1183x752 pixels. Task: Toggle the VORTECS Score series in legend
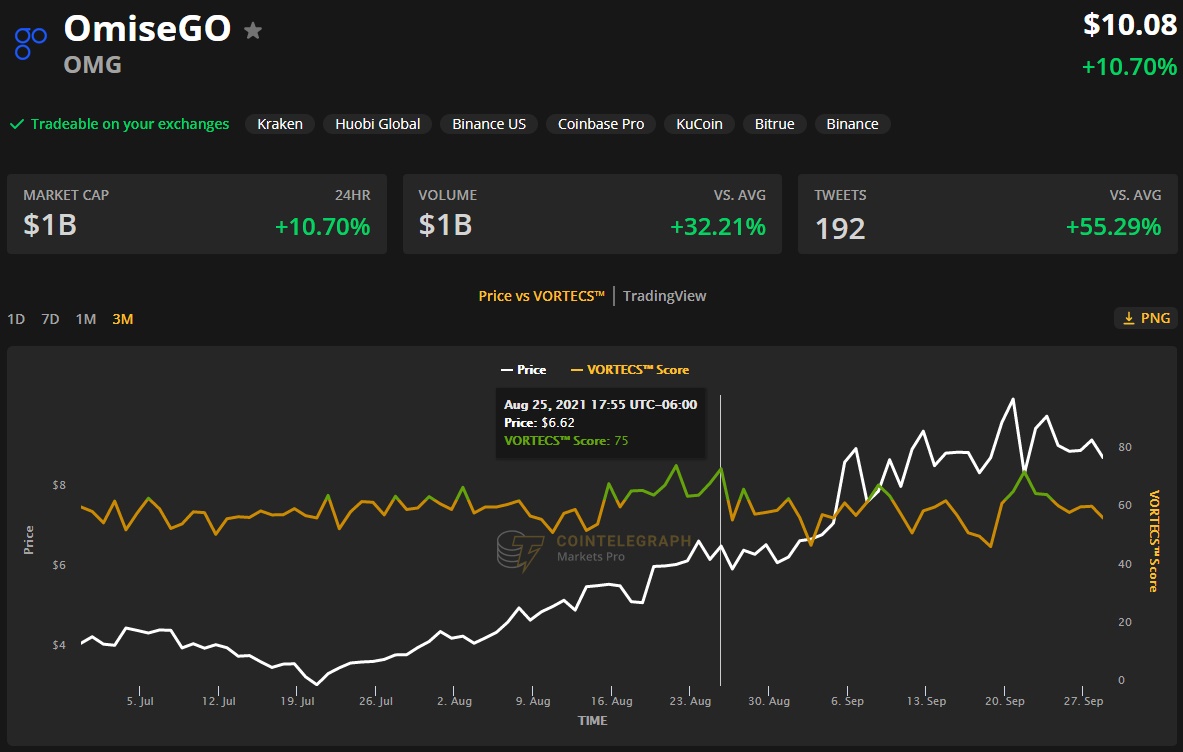[630, 370]
